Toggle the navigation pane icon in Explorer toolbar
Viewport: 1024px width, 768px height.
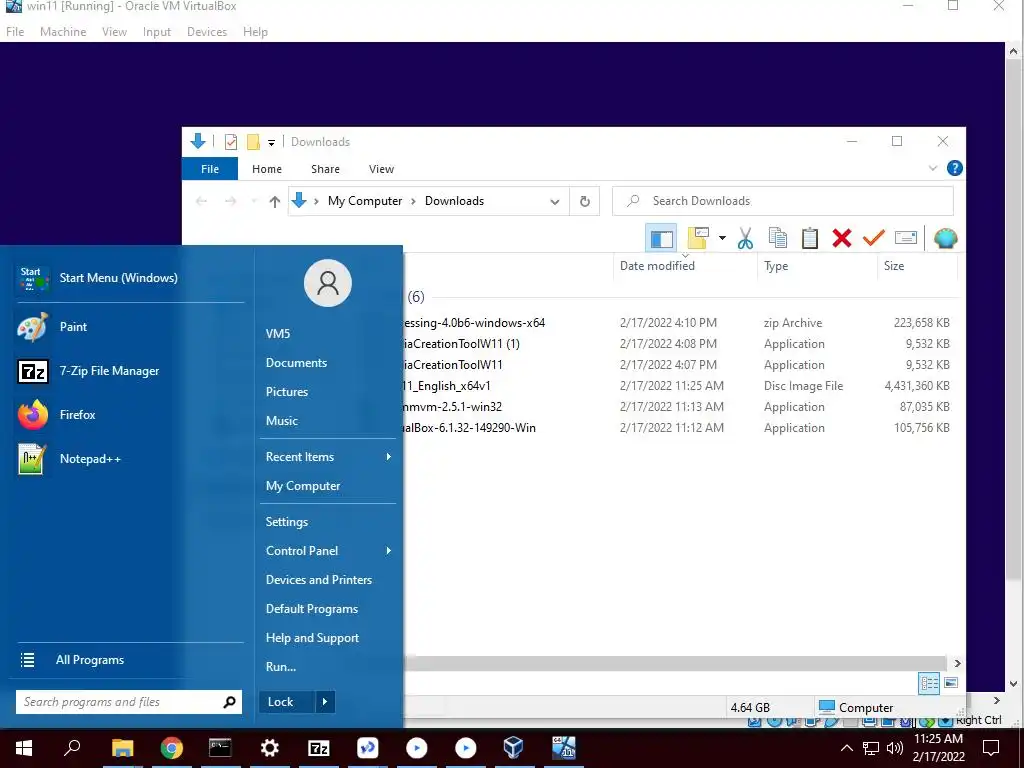coord(661,238)
